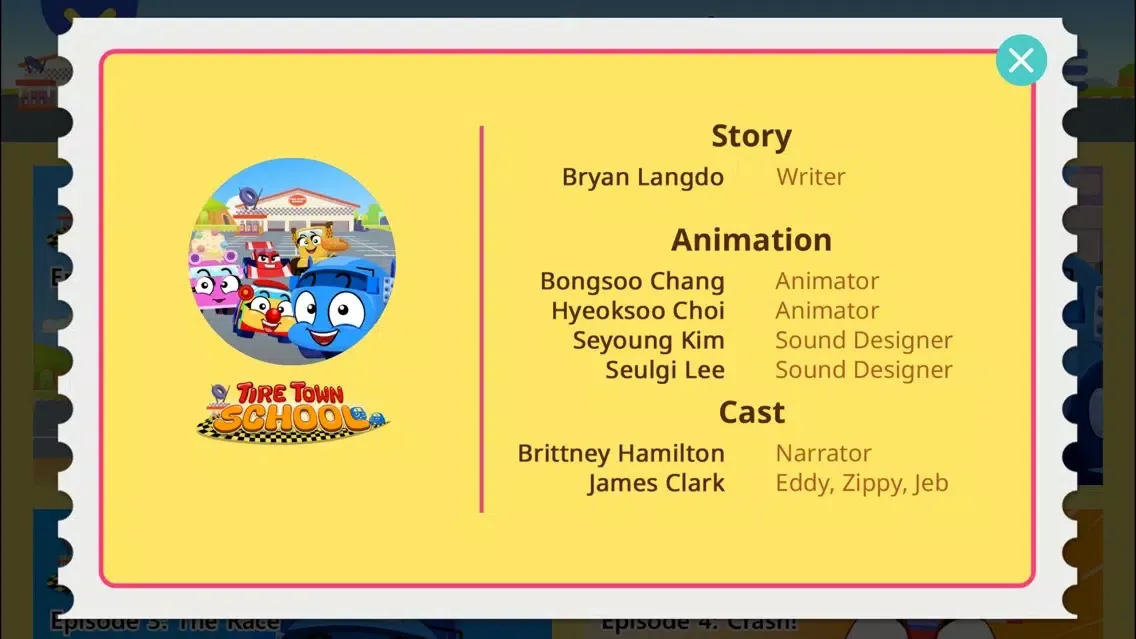The image size is (1136, 639).
Task: Click the Tire Town School logo
Action: pos(293,412)
